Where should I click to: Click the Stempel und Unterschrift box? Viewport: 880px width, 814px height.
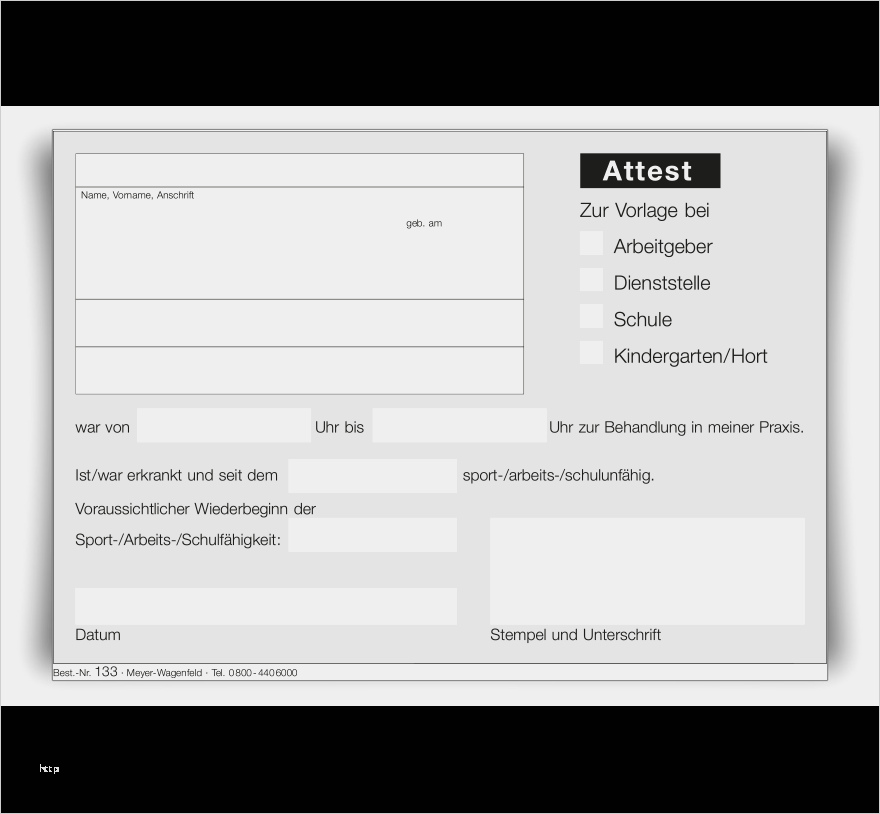click(648, 571)
